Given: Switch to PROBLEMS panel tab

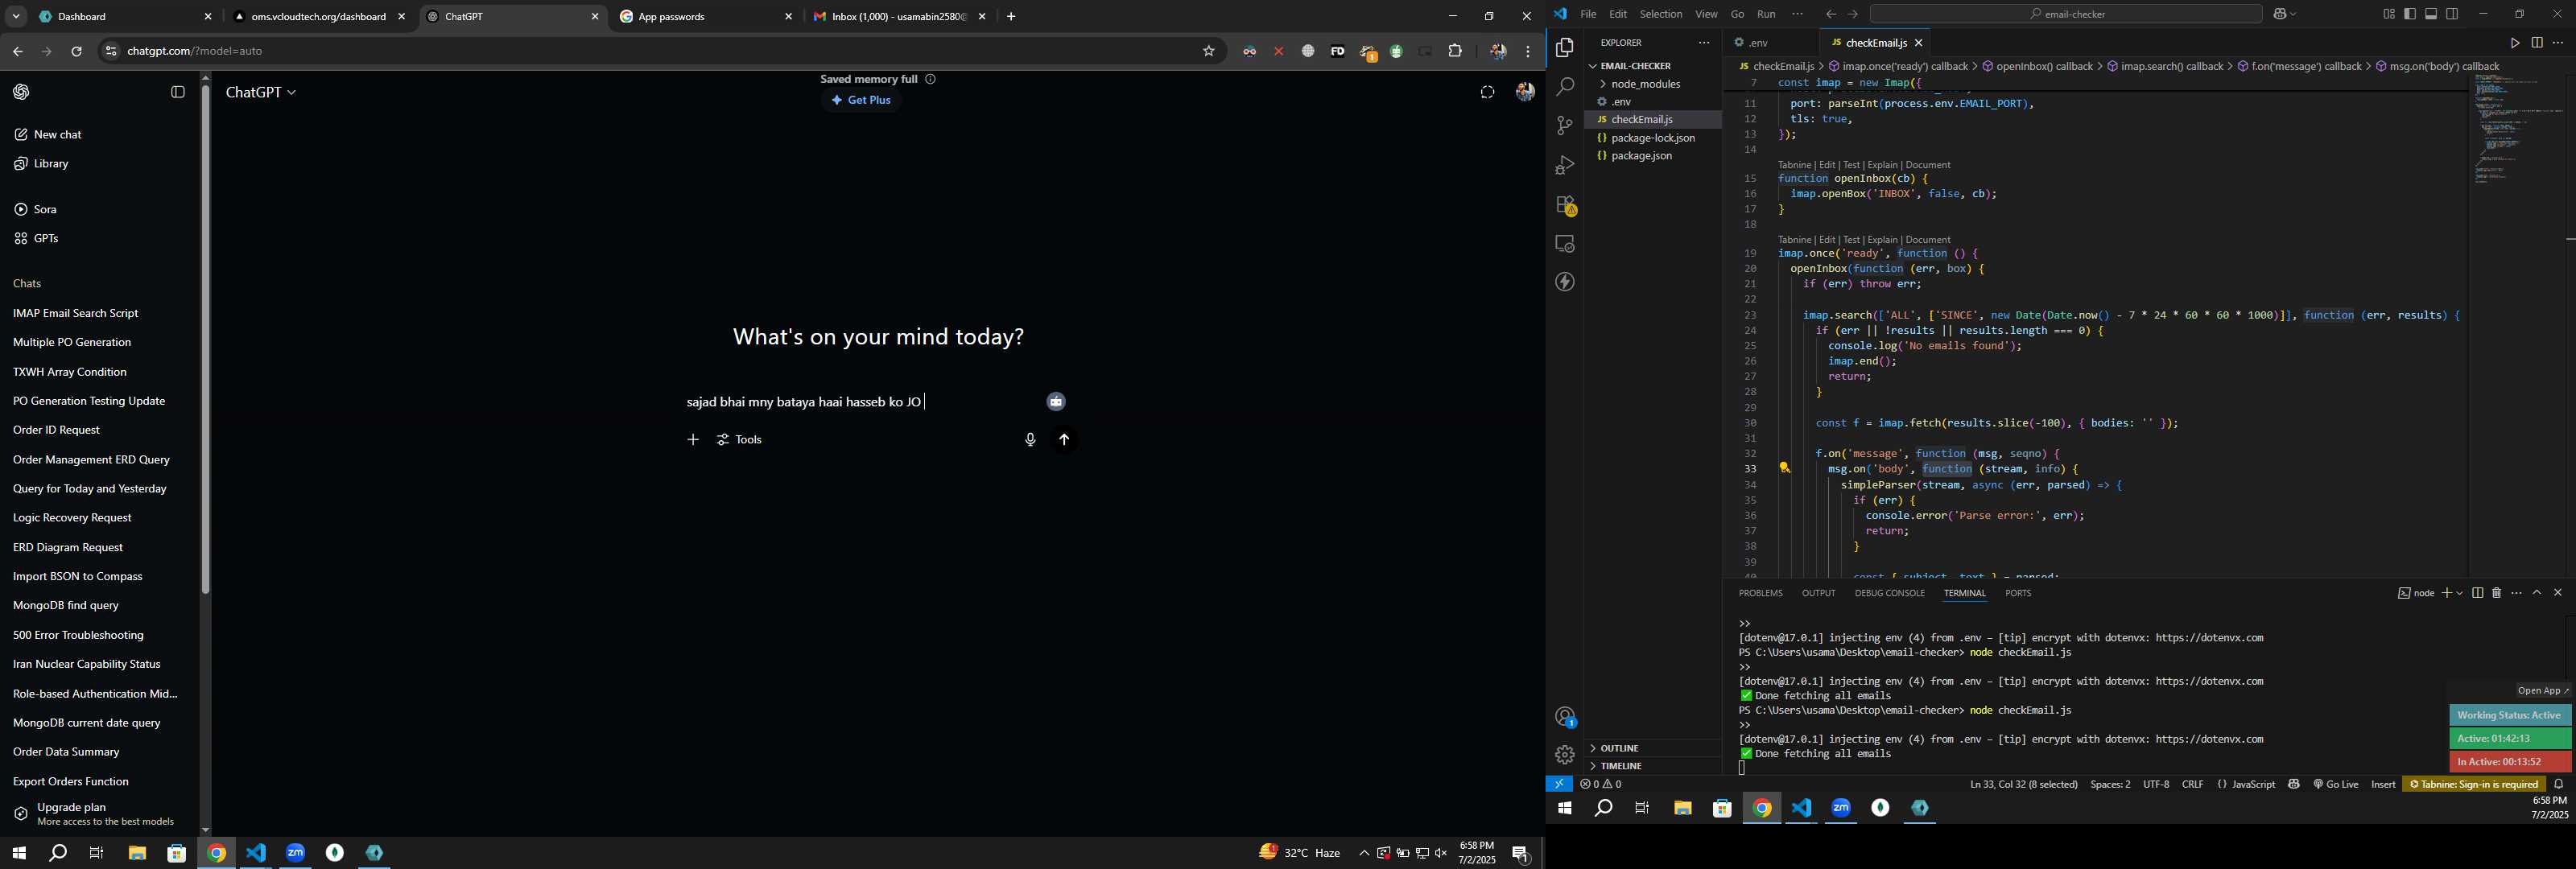Looking at the screenshot, I should [1760, 594].
